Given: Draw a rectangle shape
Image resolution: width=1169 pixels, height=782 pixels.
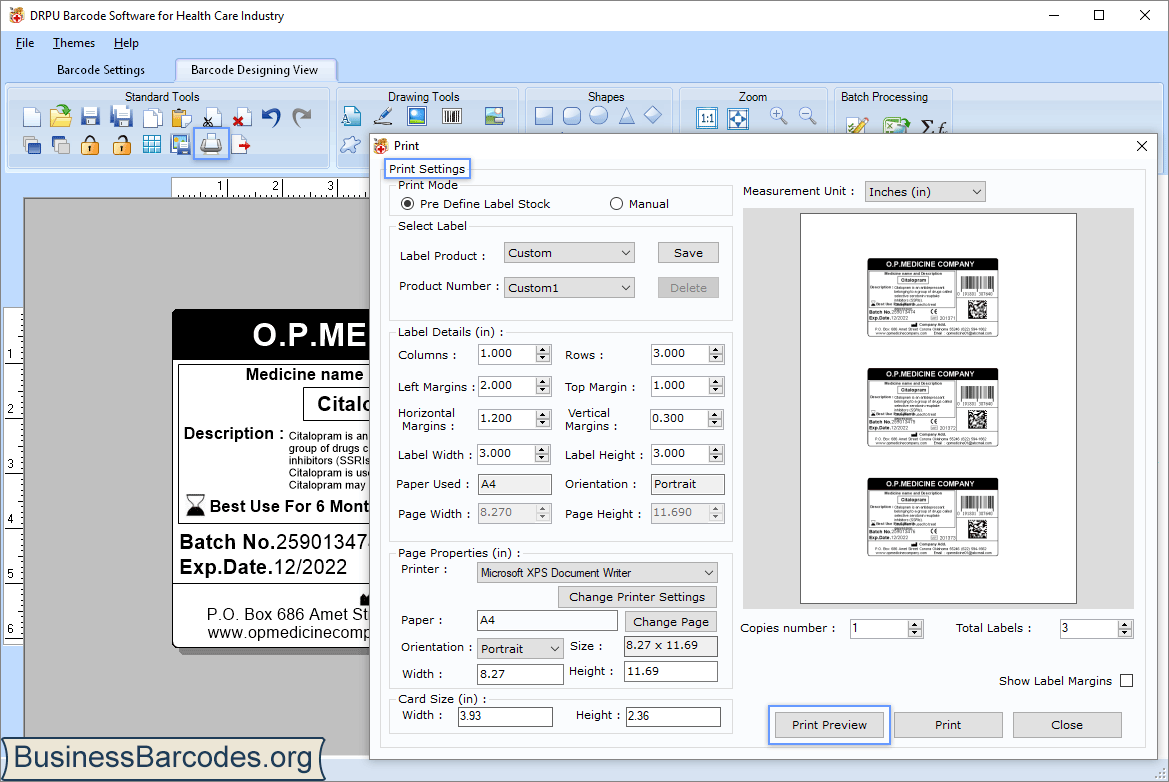Looking at the screenshot, I should click(x=544, y=116).
